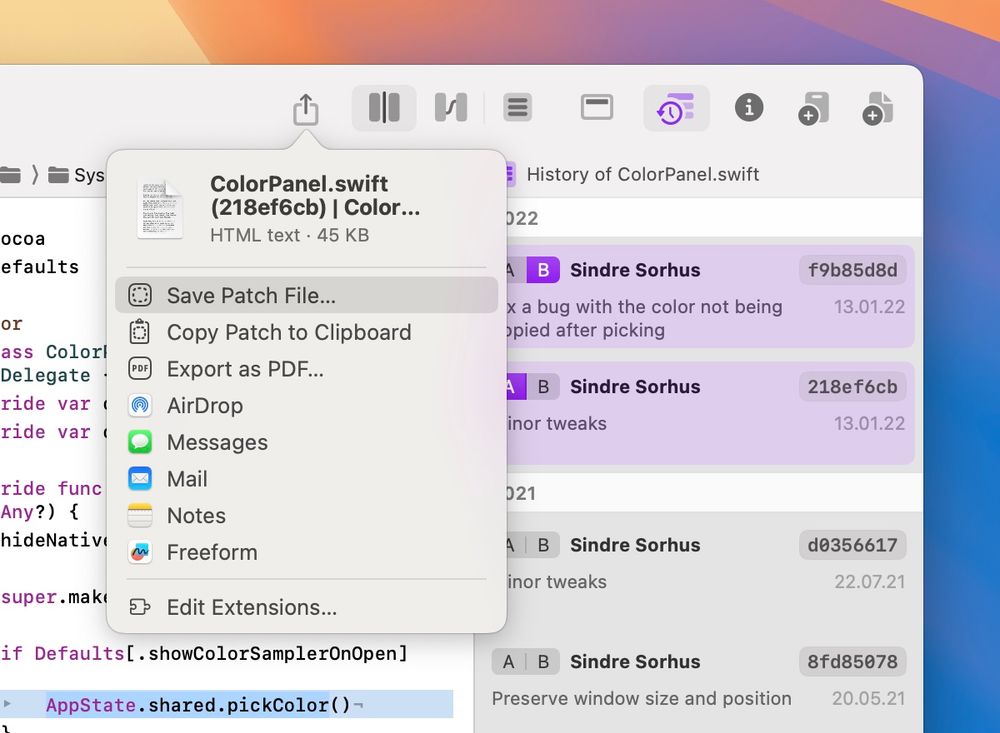The width and height of the screenshot is (1000, 733).
Task: Share via Mail
Action: (x=306, y=479)
